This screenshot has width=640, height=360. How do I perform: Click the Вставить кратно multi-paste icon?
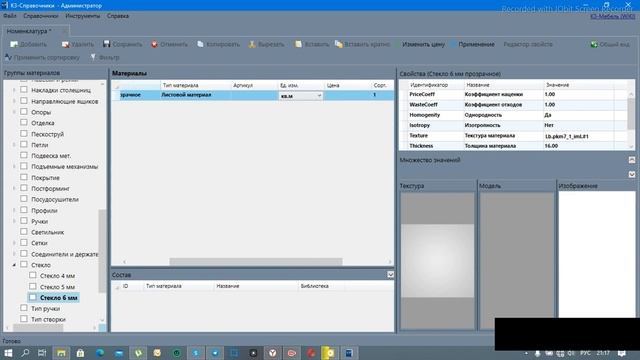click(339, 44)
